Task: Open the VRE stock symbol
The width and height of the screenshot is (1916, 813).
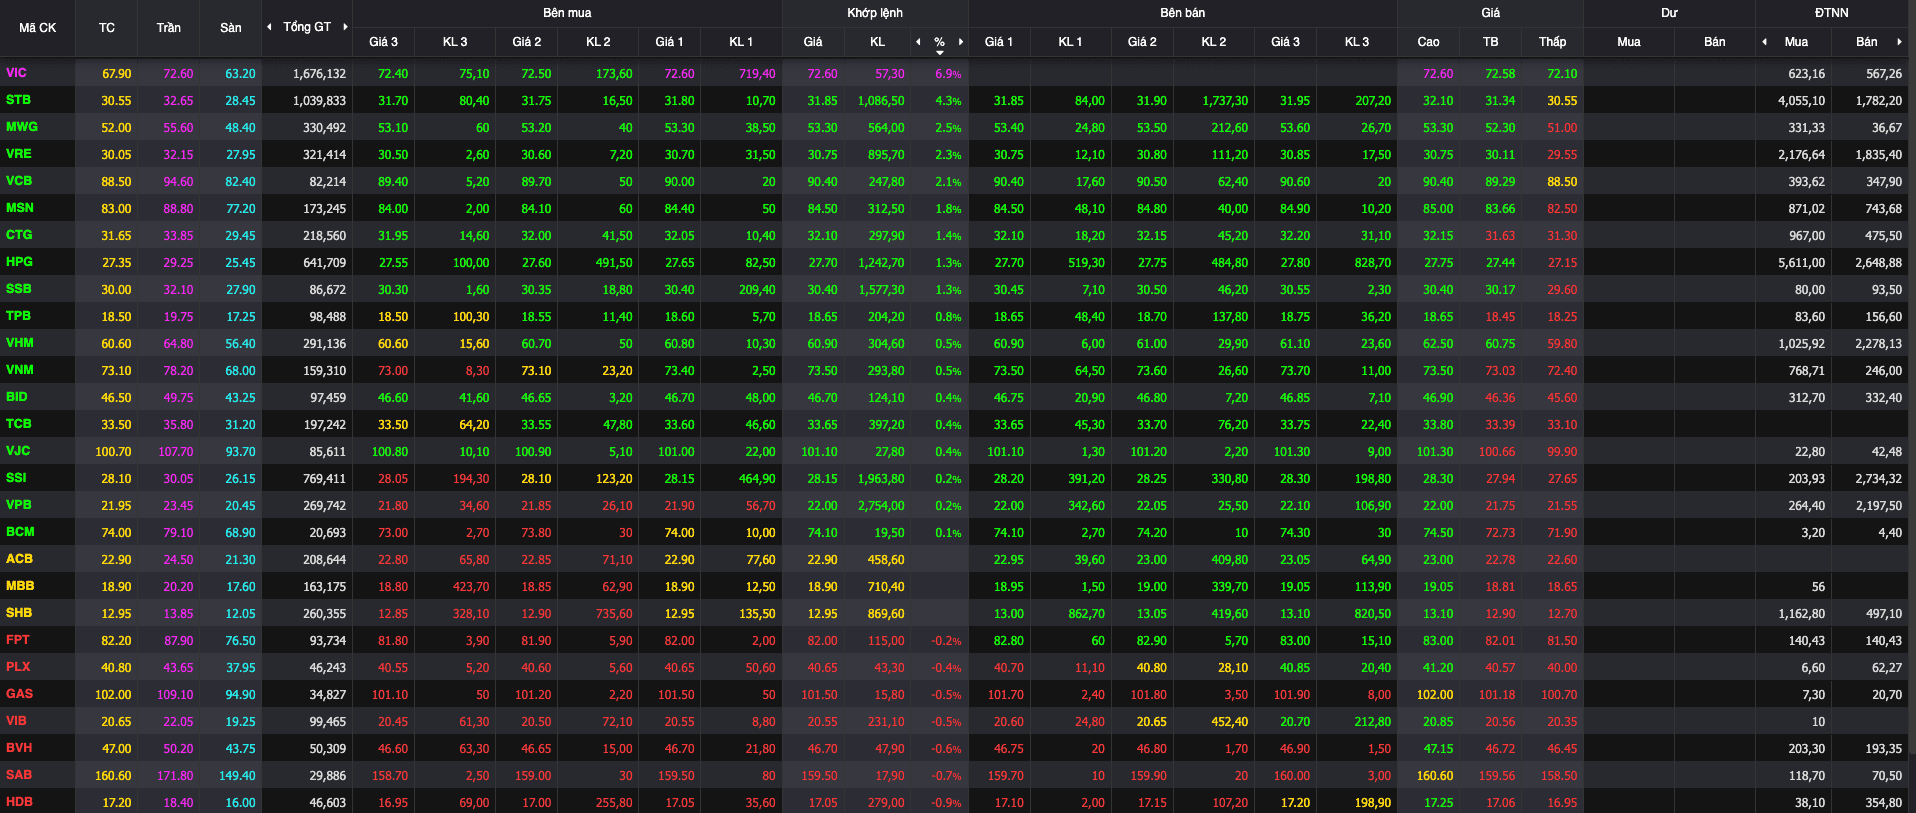Action: click(18, 154)
